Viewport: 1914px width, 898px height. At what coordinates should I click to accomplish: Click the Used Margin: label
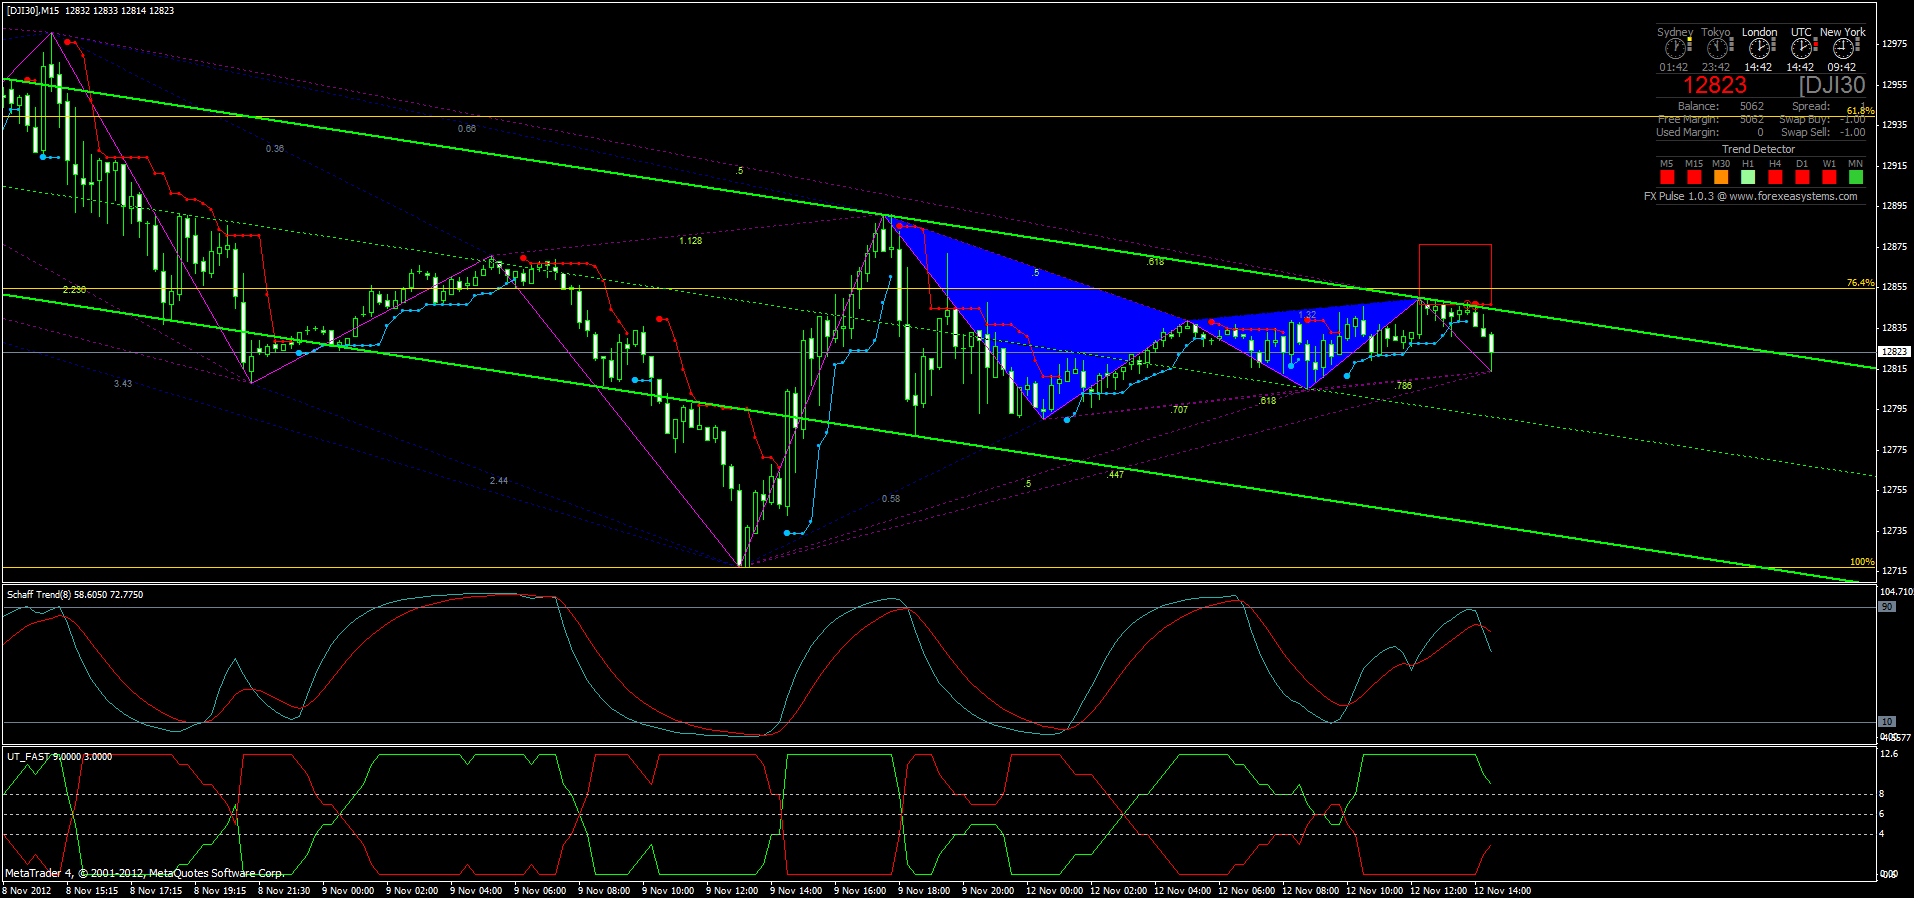[x=1687, y=132]
